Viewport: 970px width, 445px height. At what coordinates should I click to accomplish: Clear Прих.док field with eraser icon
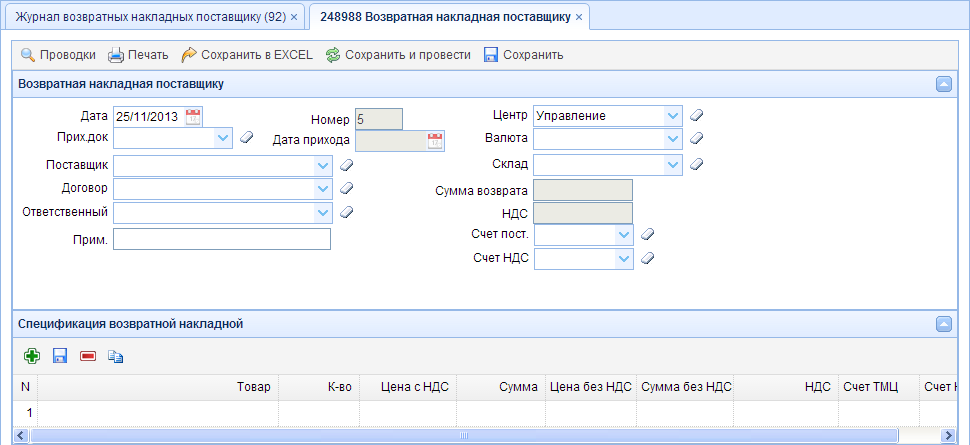[x=247, y=137]
